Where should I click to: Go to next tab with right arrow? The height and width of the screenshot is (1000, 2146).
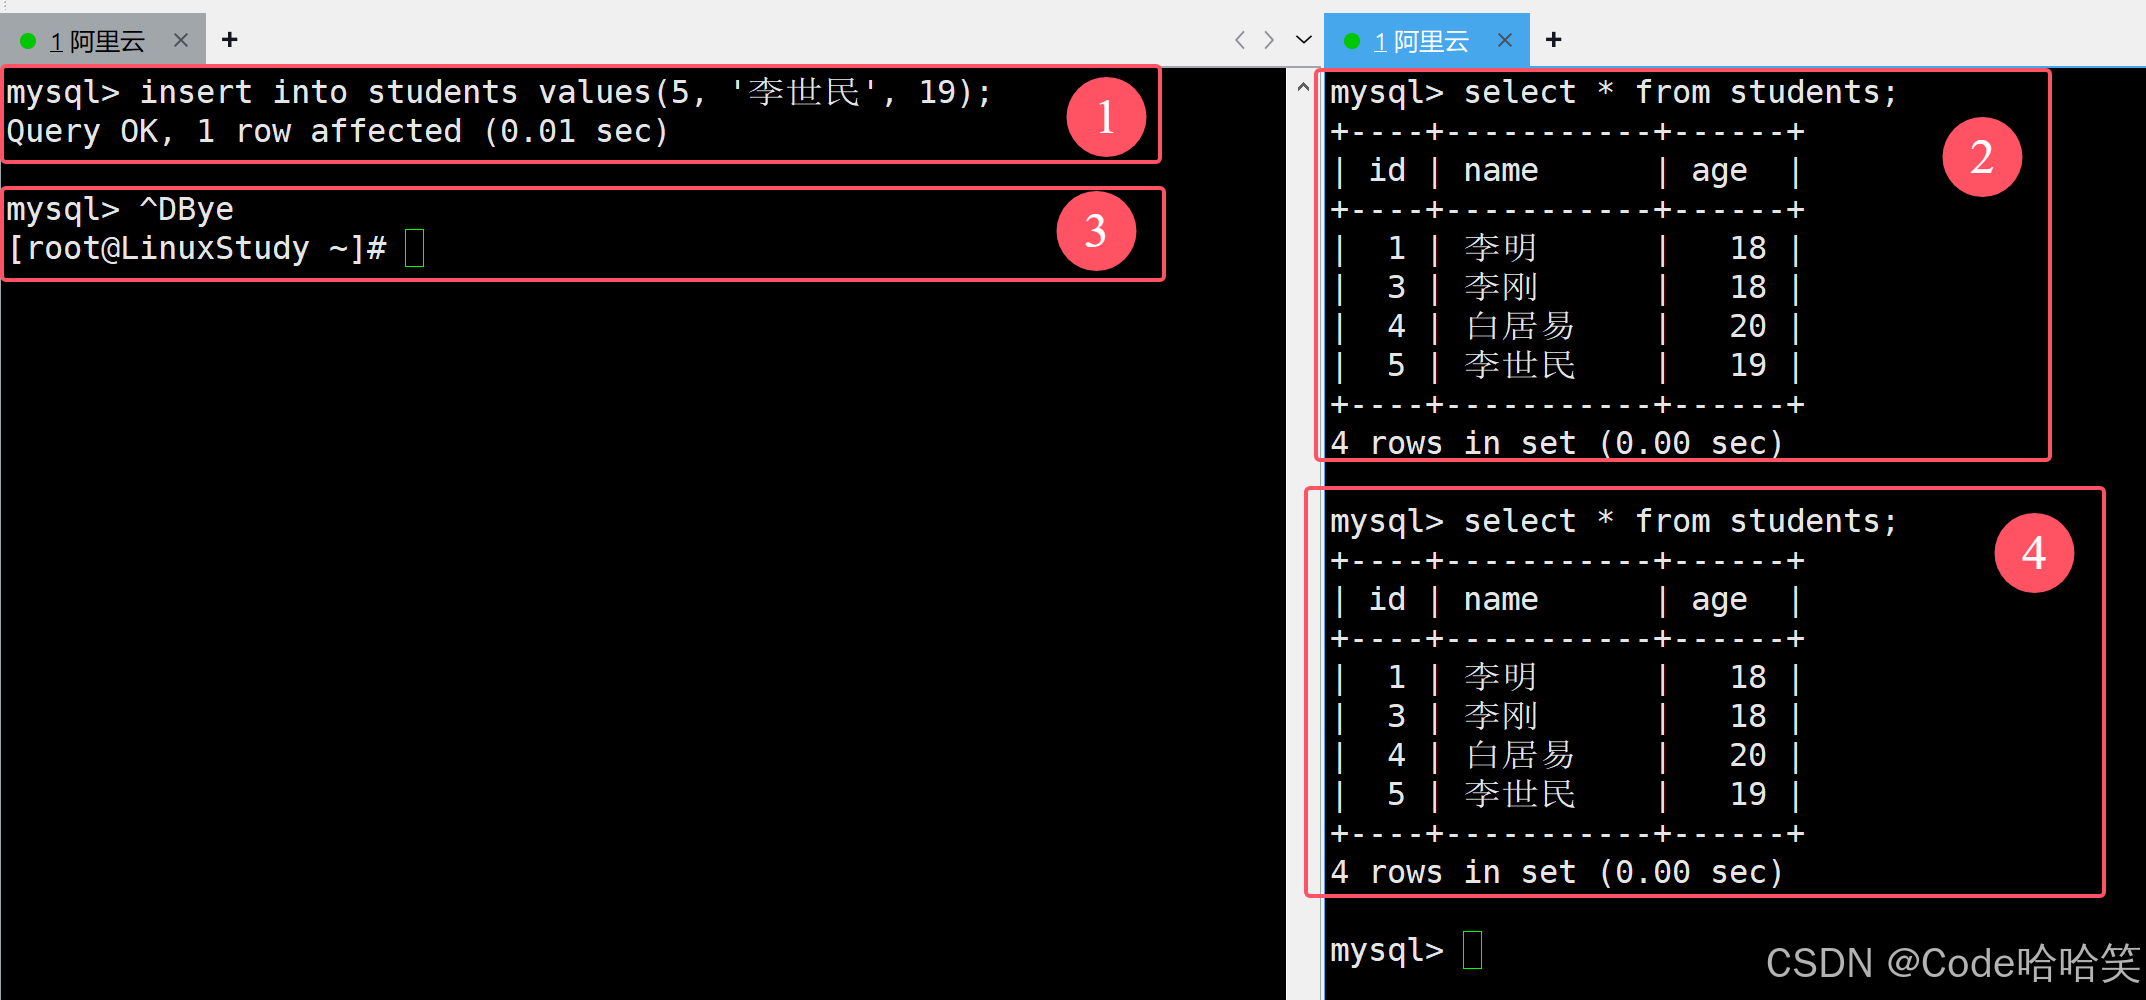coord(1269,40)
